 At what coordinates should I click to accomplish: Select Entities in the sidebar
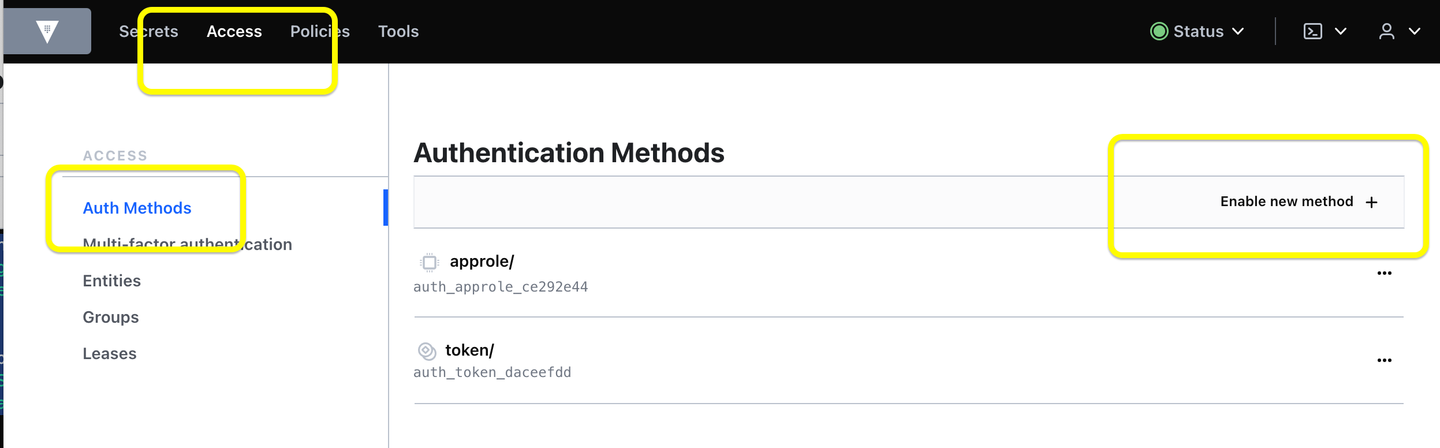(112, 281)
